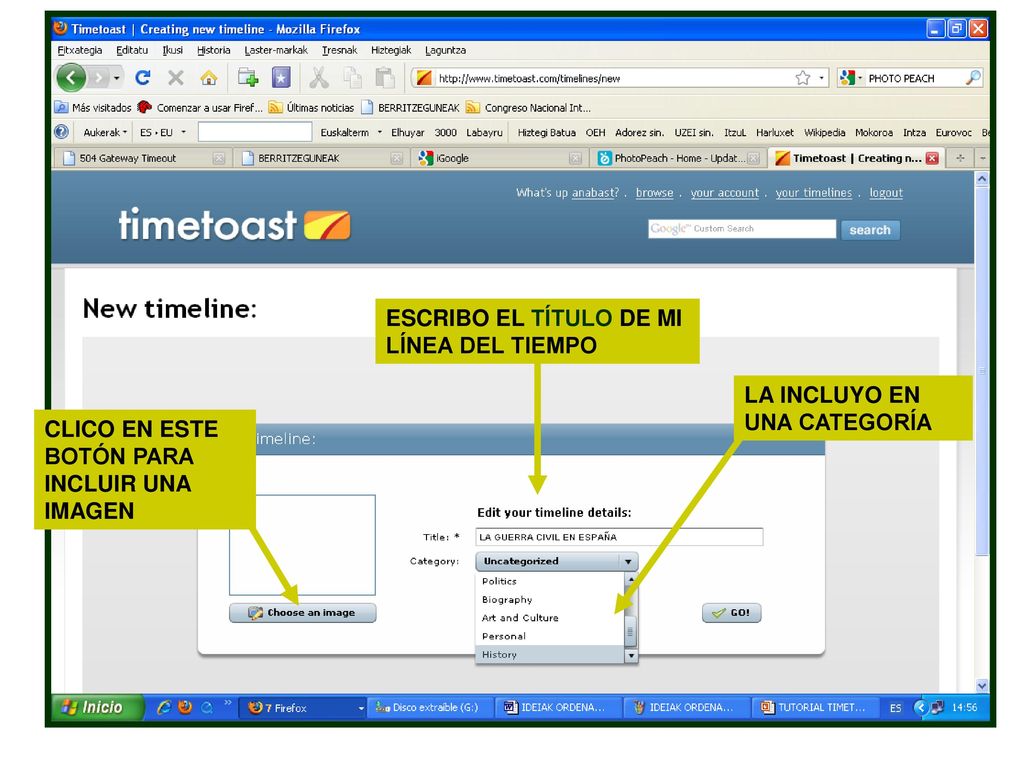Switch to the iGoogle tab
The height and width of the screenshot is (768, 1024).
tap(499, 158)
